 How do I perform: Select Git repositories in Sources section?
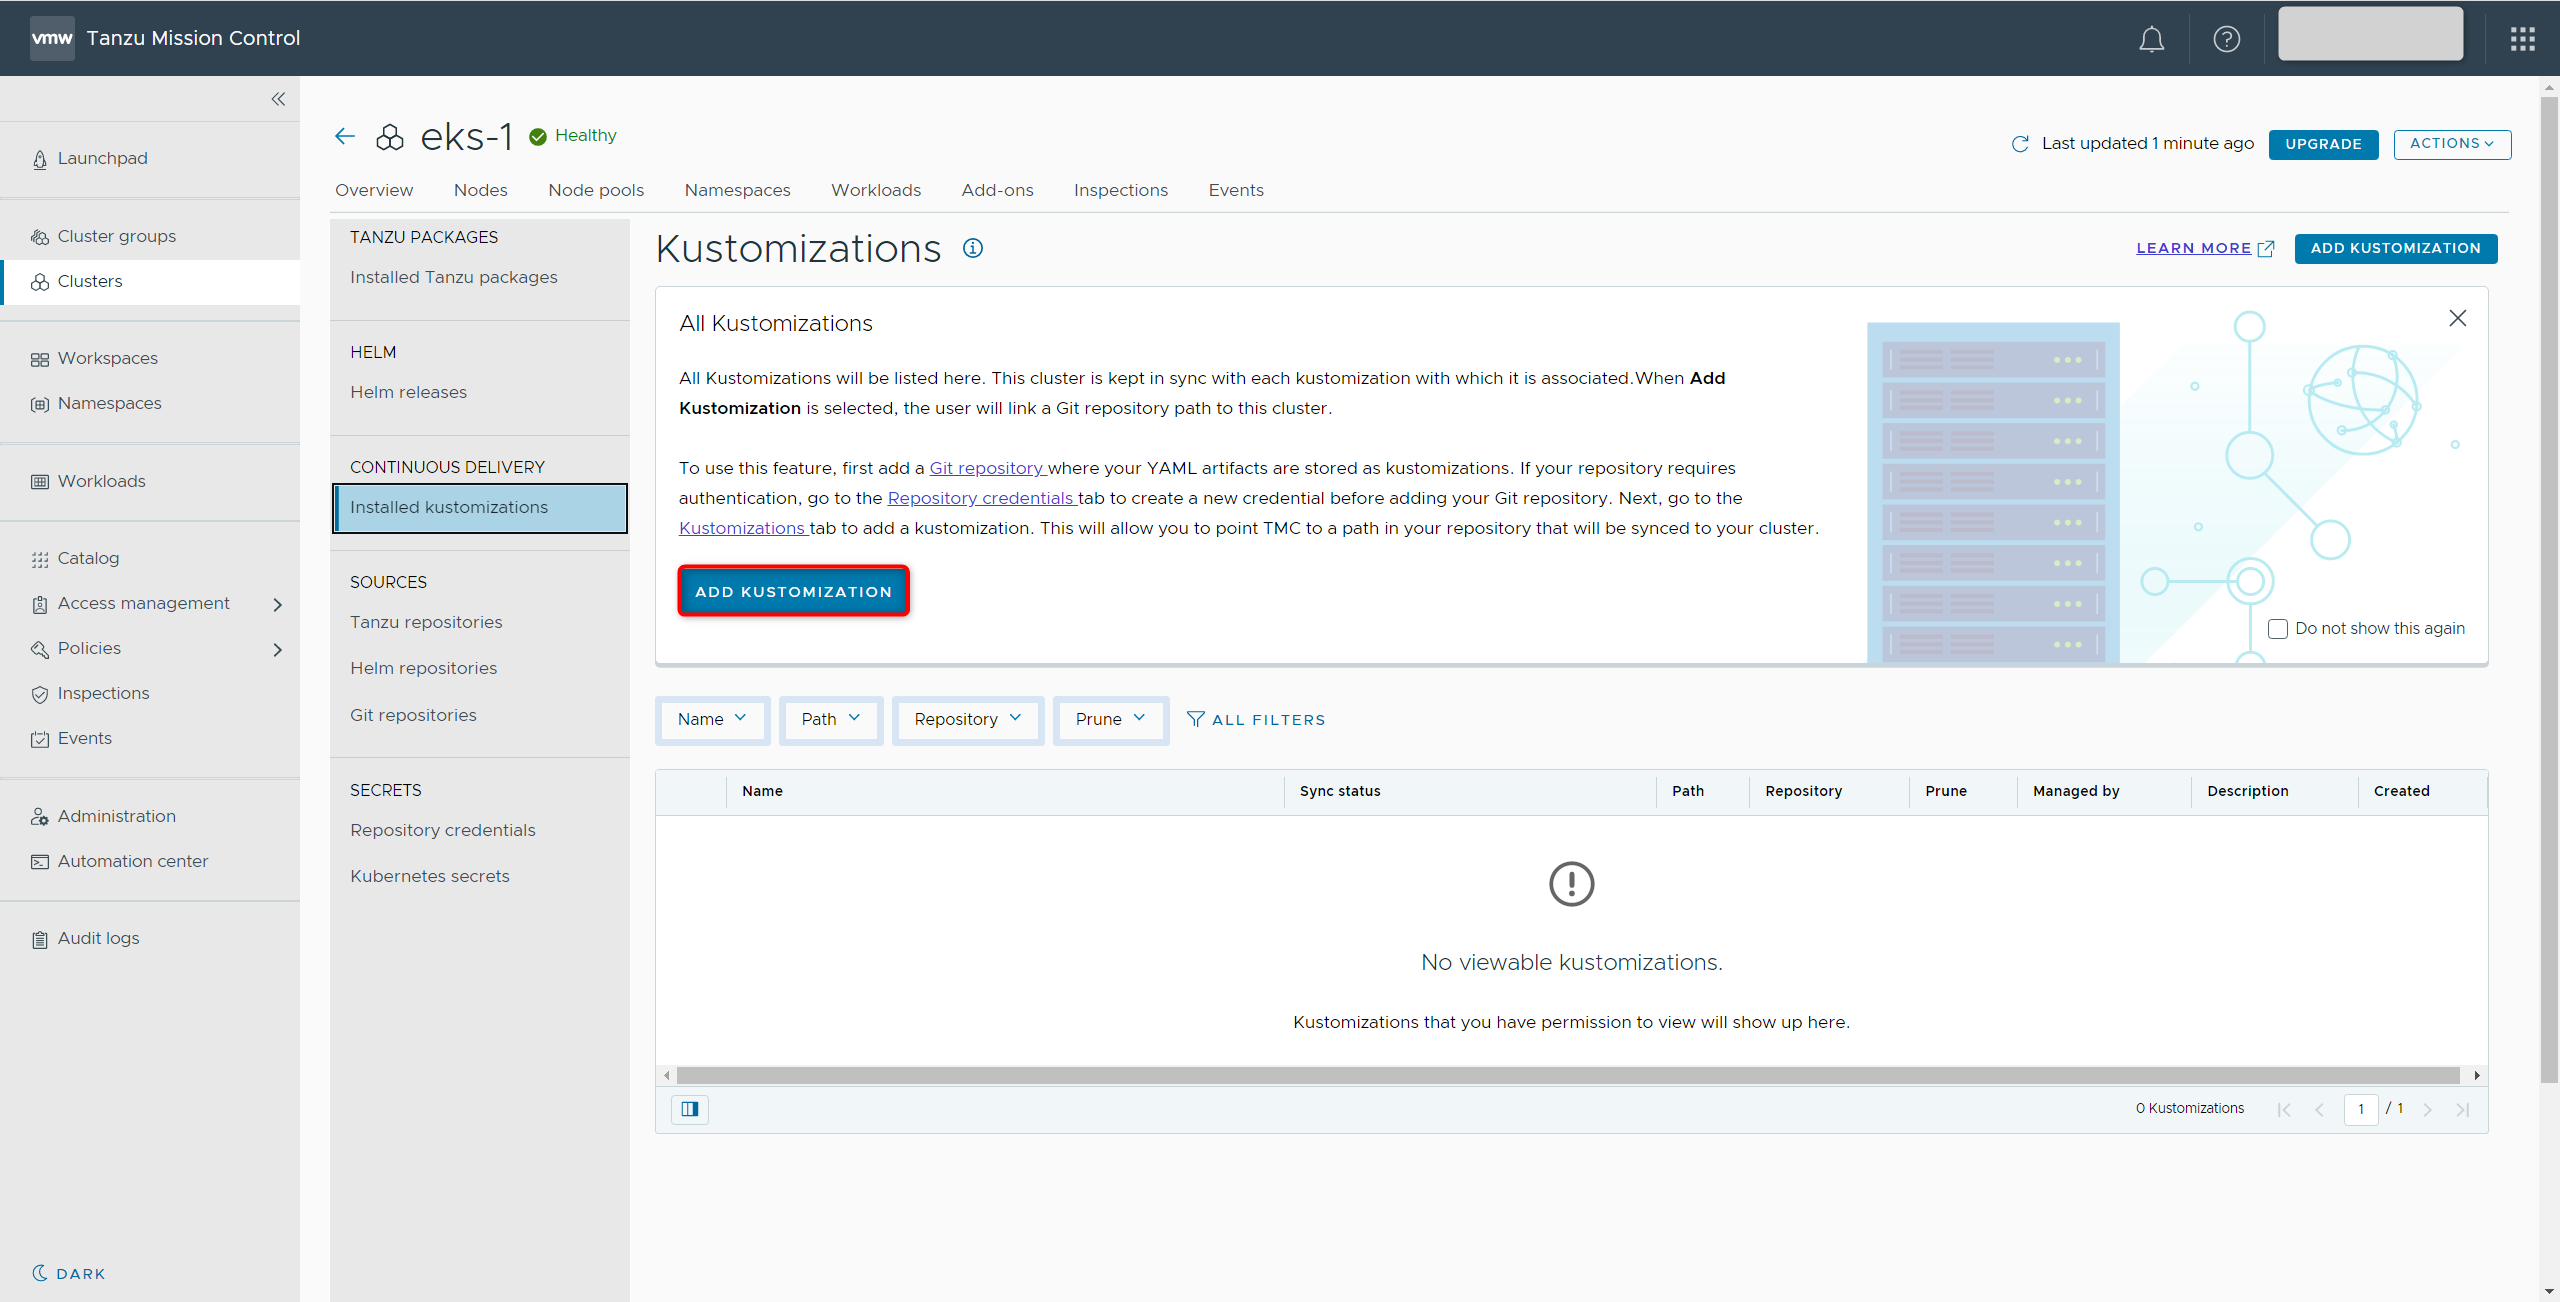coord(413,715)
